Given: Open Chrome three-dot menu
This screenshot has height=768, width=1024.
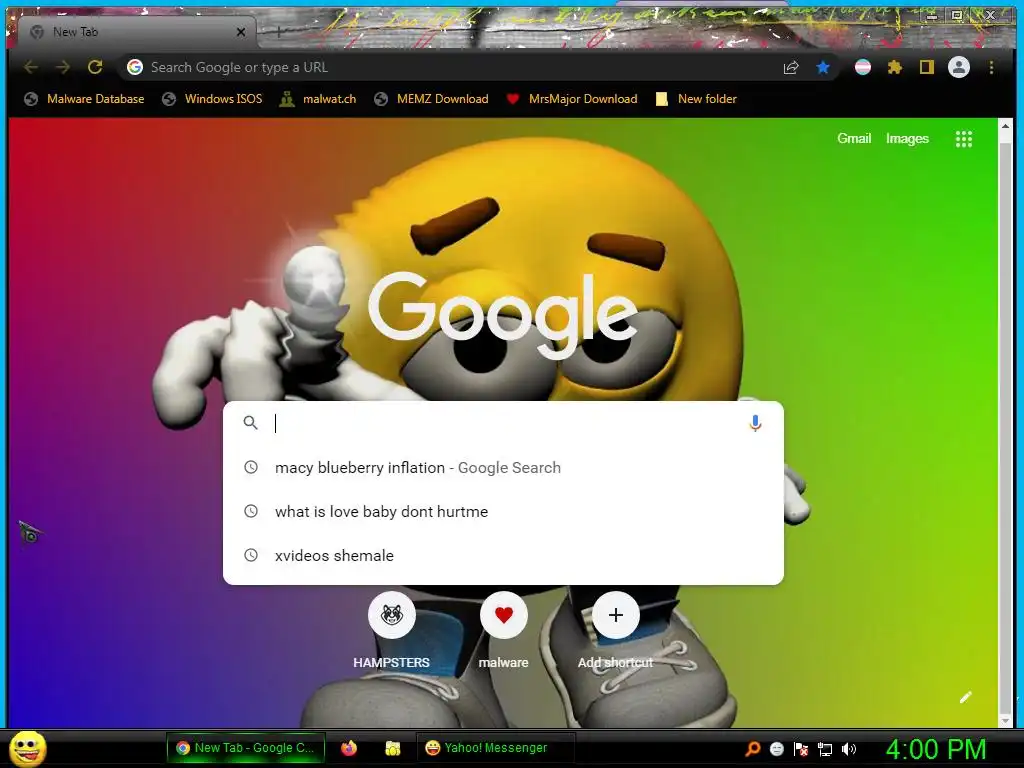Looking at the screenshot, I should coord(991,67).
